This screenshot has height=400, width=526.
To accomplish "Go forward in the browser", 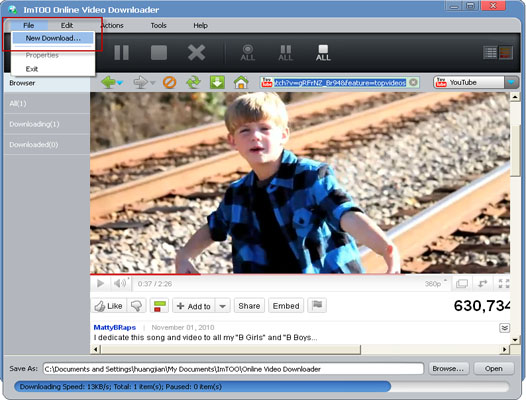I will pyautogui.click(x=140, y=82).
